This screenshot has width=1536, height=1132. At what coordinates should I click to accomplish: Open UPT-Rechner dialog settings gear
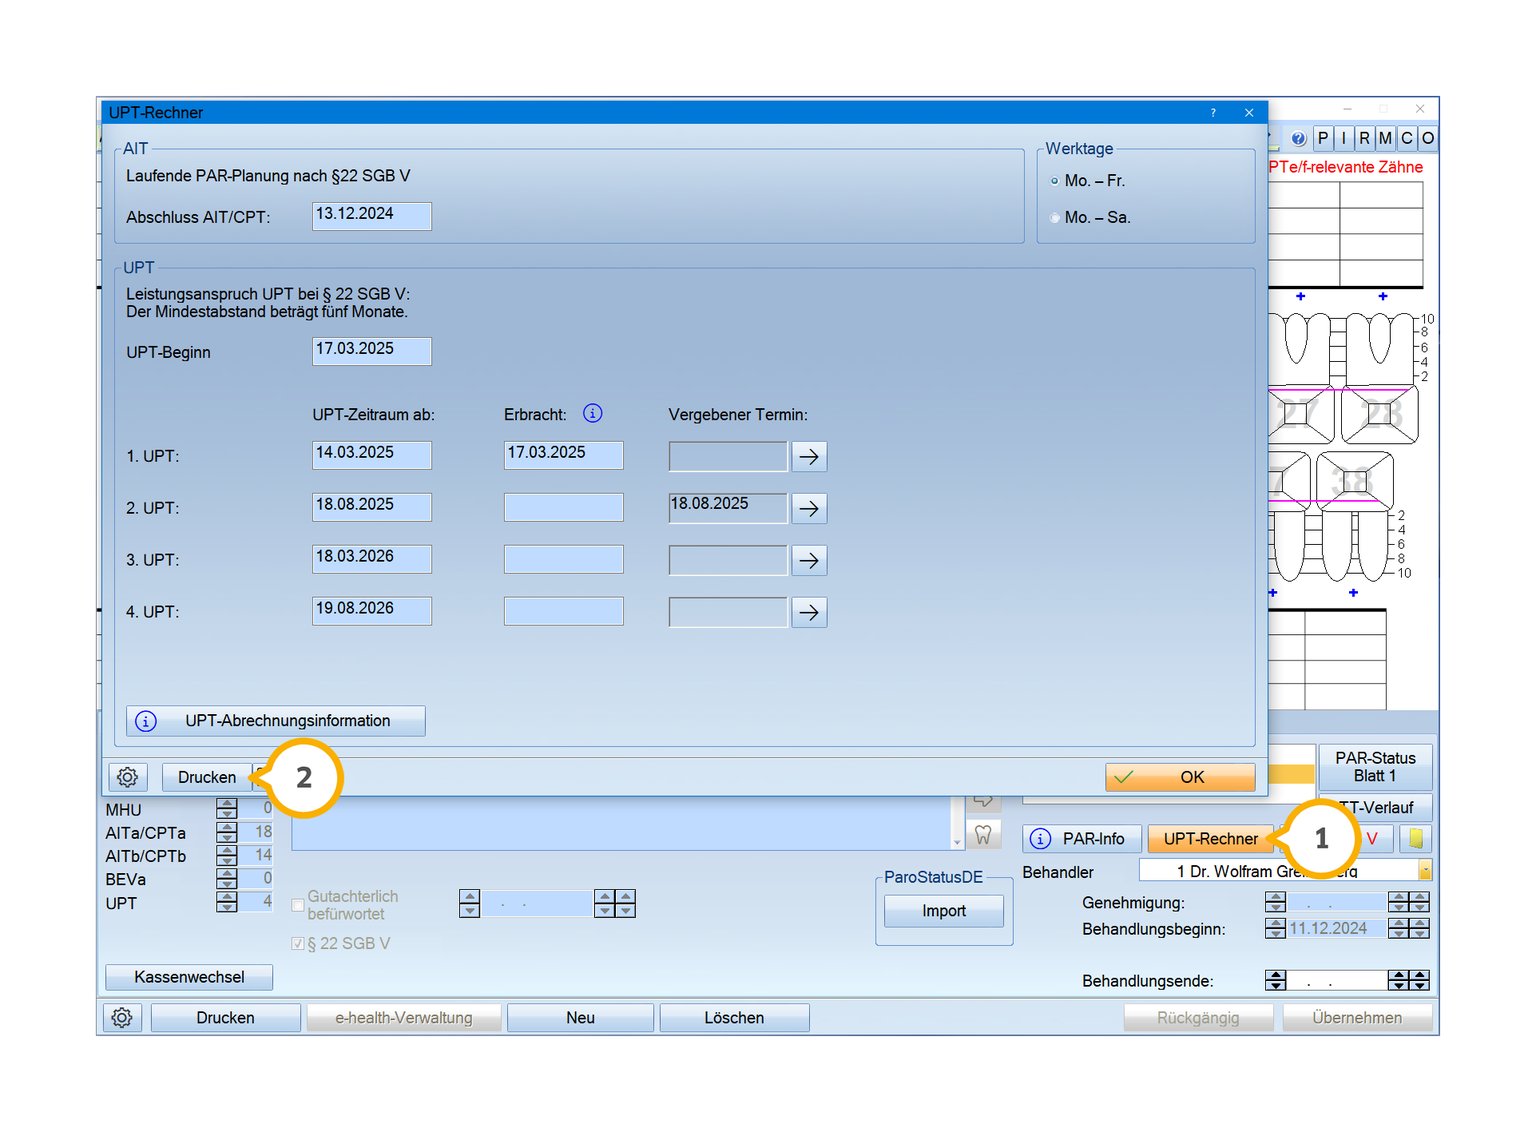(x=127, y=777)
